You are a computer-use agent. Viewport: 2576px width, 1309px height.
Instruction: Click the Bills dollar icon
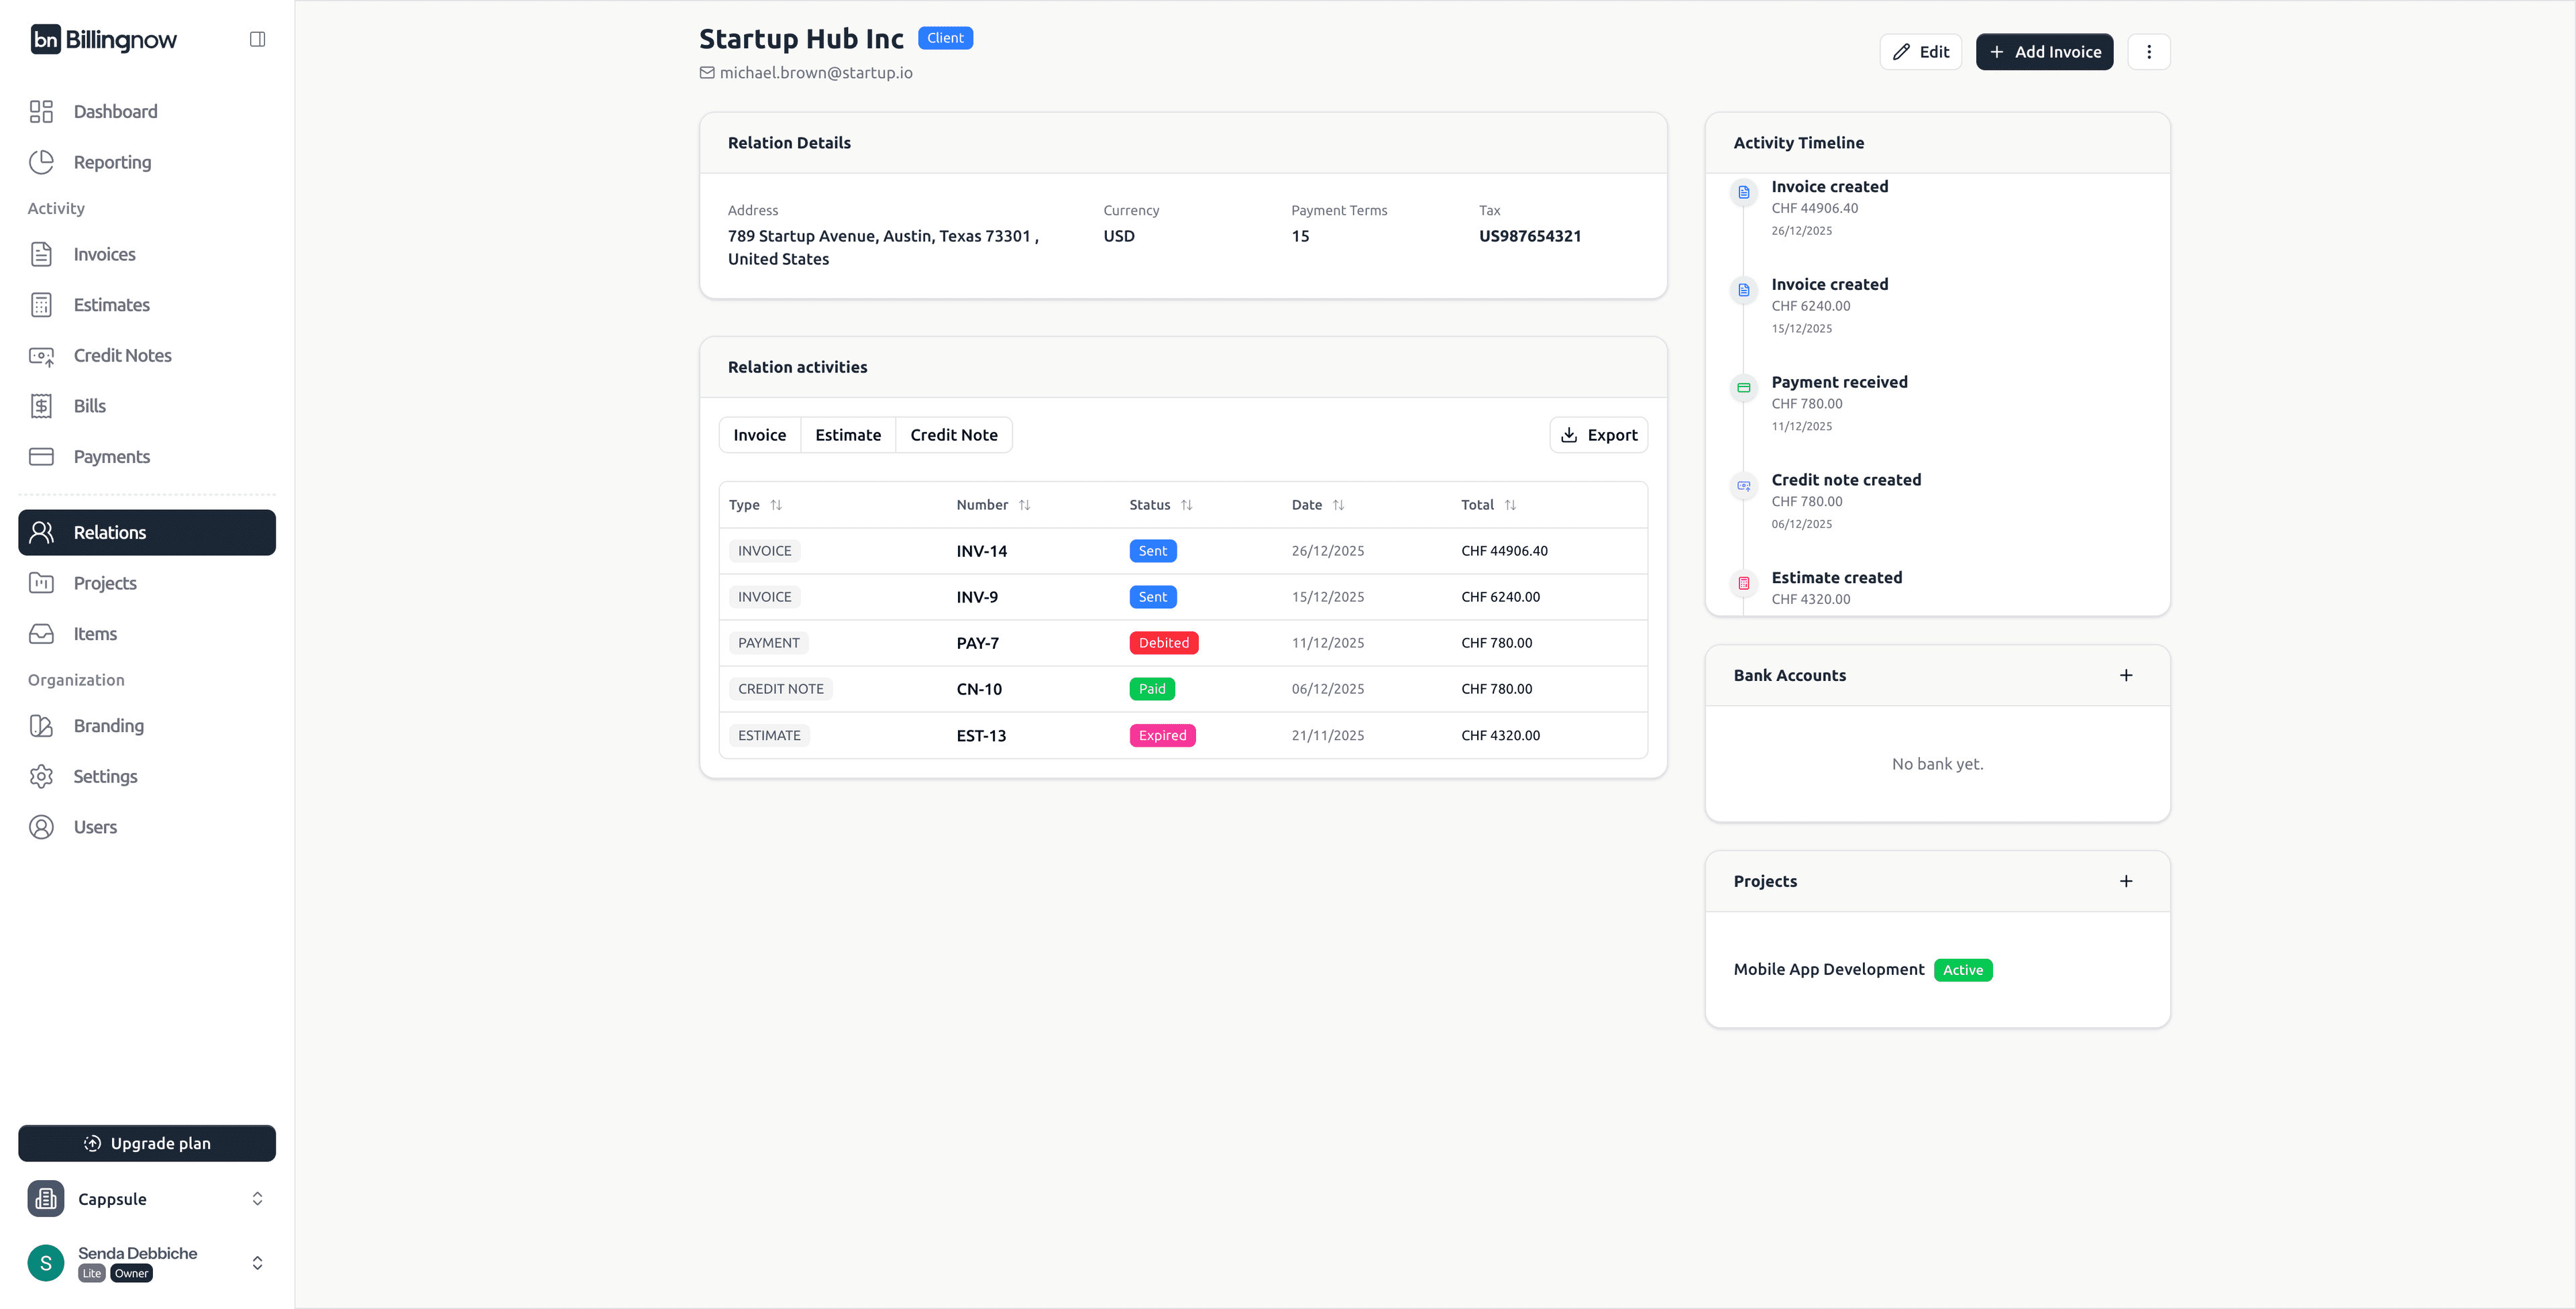click(x=41, y=406)
